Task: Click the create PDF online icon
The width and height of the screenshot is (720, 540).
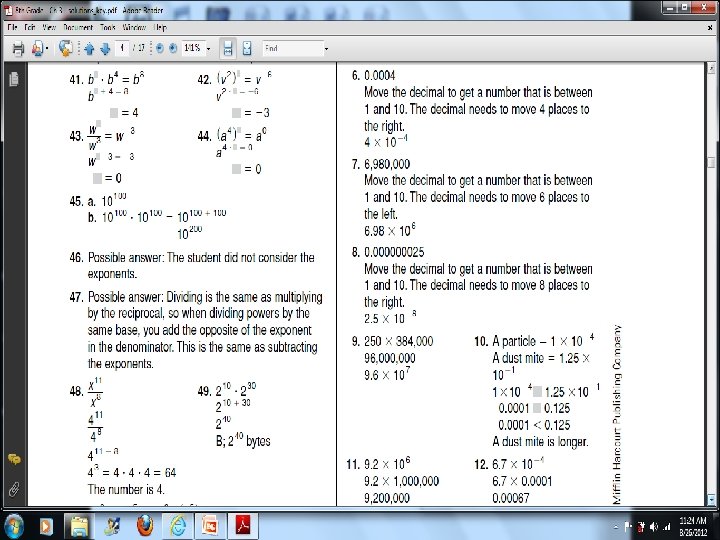Action: pos(38,48)
